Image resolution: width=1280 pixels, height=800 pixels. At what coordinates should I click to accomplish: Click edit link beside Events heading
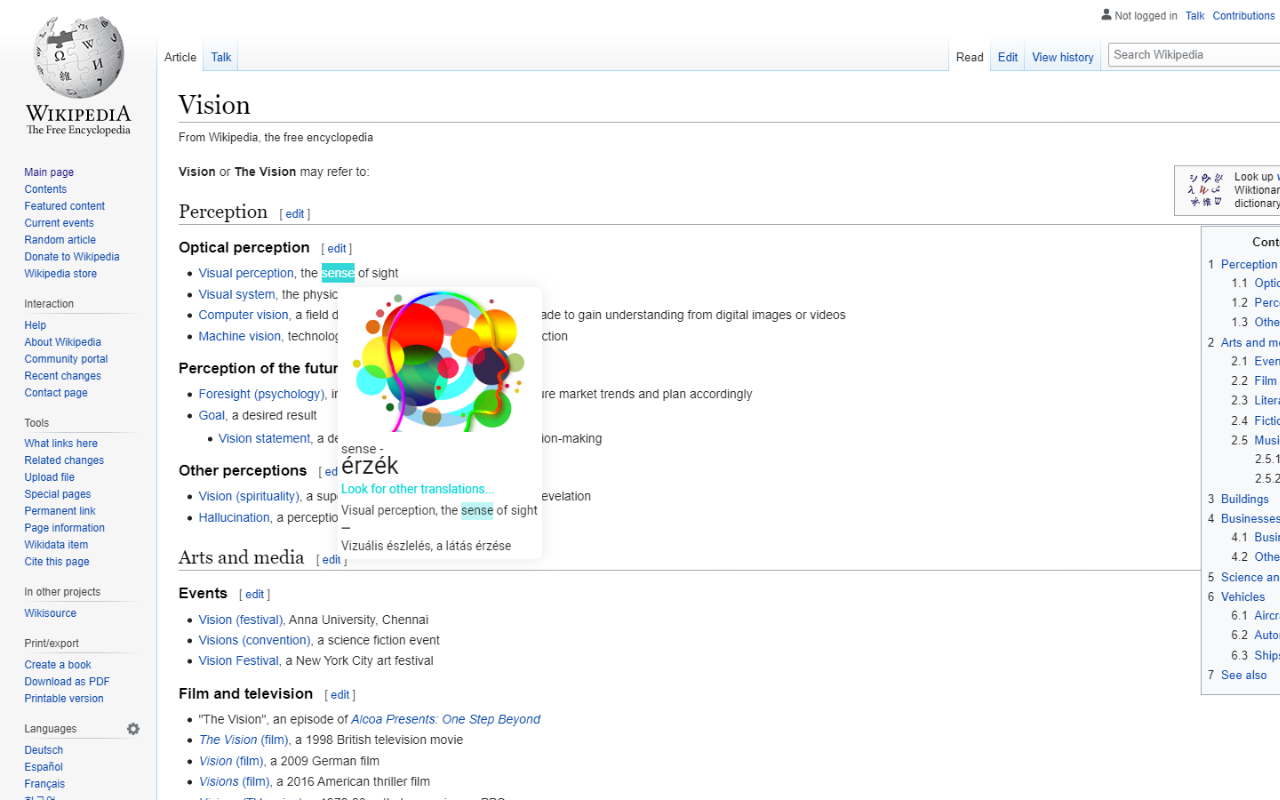254,595
